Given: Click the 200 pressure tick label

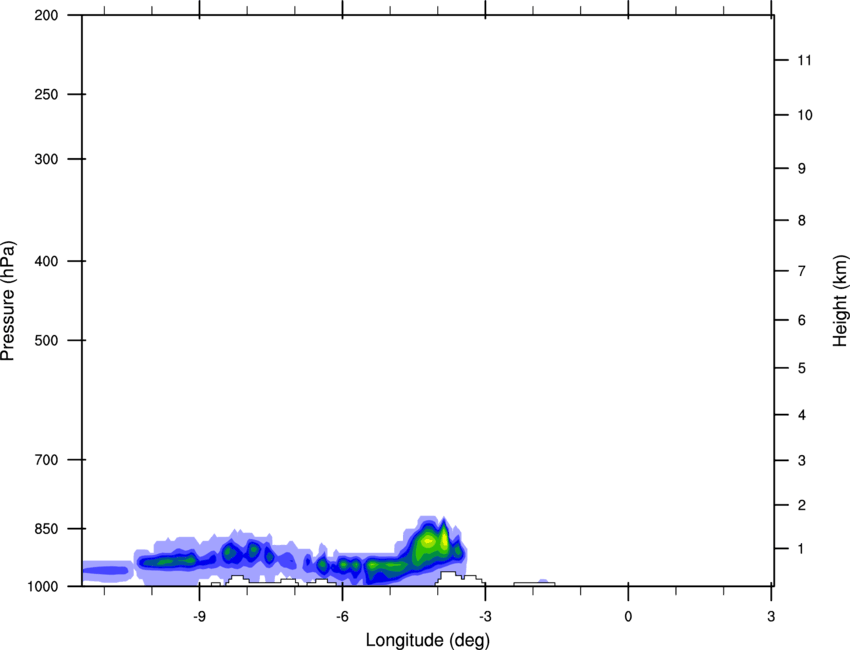Looking at the screenshot, I should (47, 15).
